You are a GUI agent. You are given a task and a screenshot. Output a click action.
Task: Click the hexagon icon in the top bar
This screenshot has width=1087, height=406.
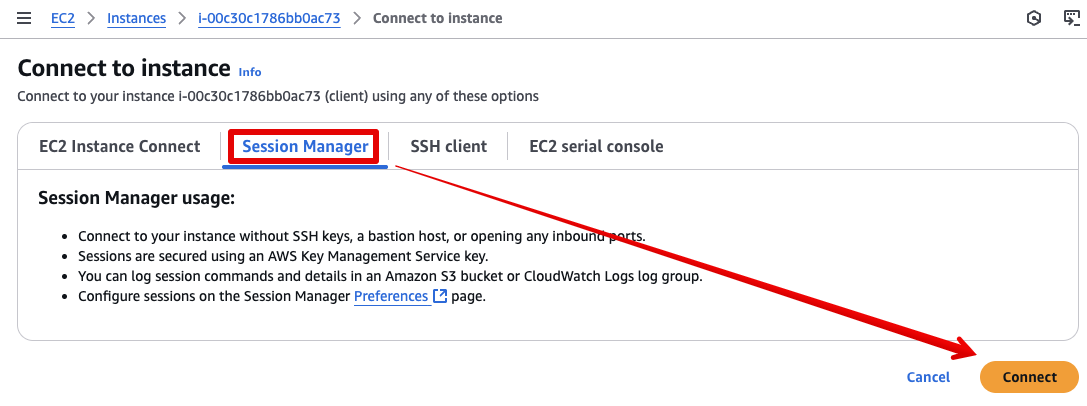[1034, 19]
